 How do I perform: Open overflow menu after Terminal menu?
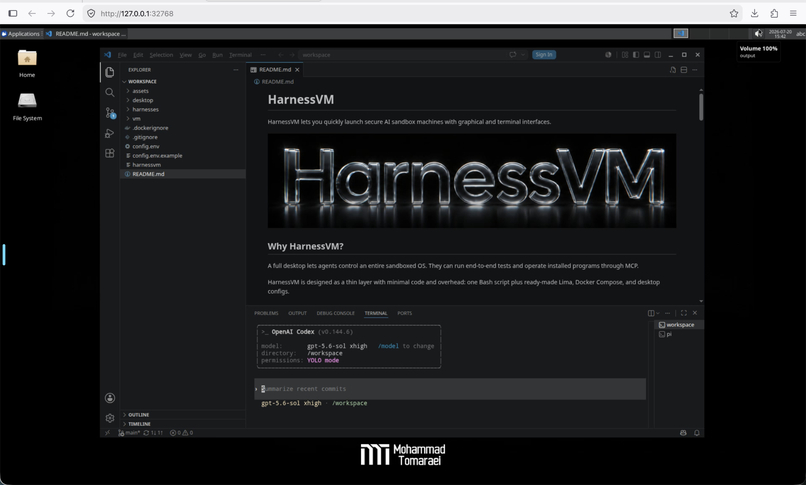[x=263, y=55]
